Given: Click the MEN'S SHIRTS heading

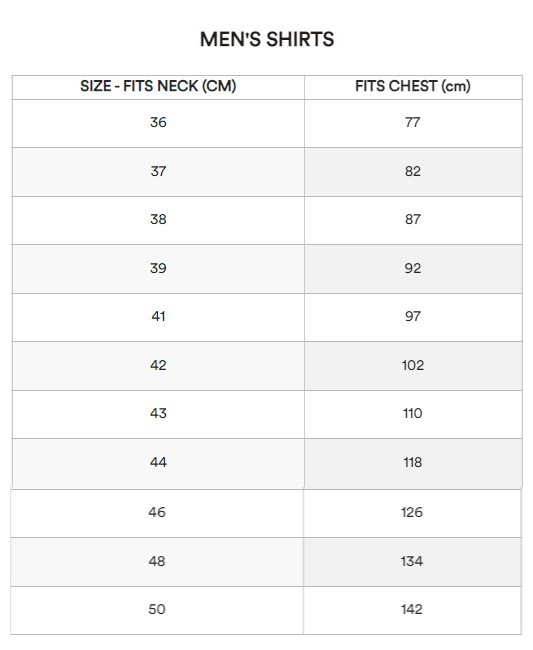Looking at the screenshot, I should tap(266, 39).
